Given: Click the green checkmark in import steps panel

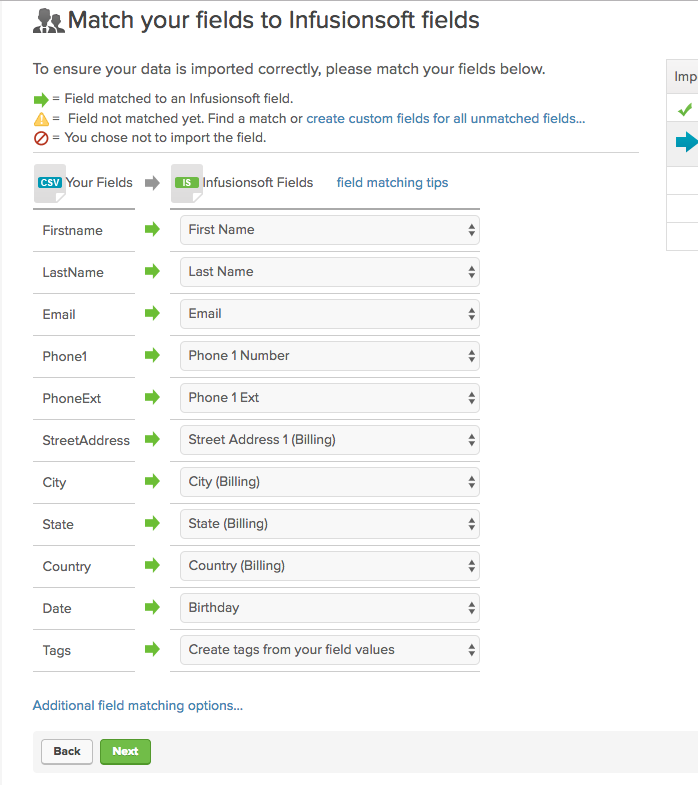Looking at the screenshot, I should click(x=685, y=109).
